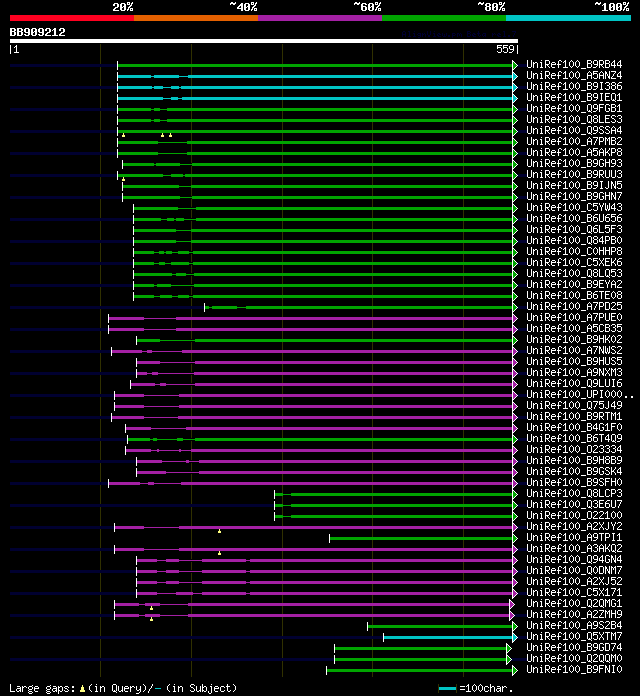Click the query end position 559 label
Image resolution: width=640 pixels, height=696 pixels.
point(505,49)
